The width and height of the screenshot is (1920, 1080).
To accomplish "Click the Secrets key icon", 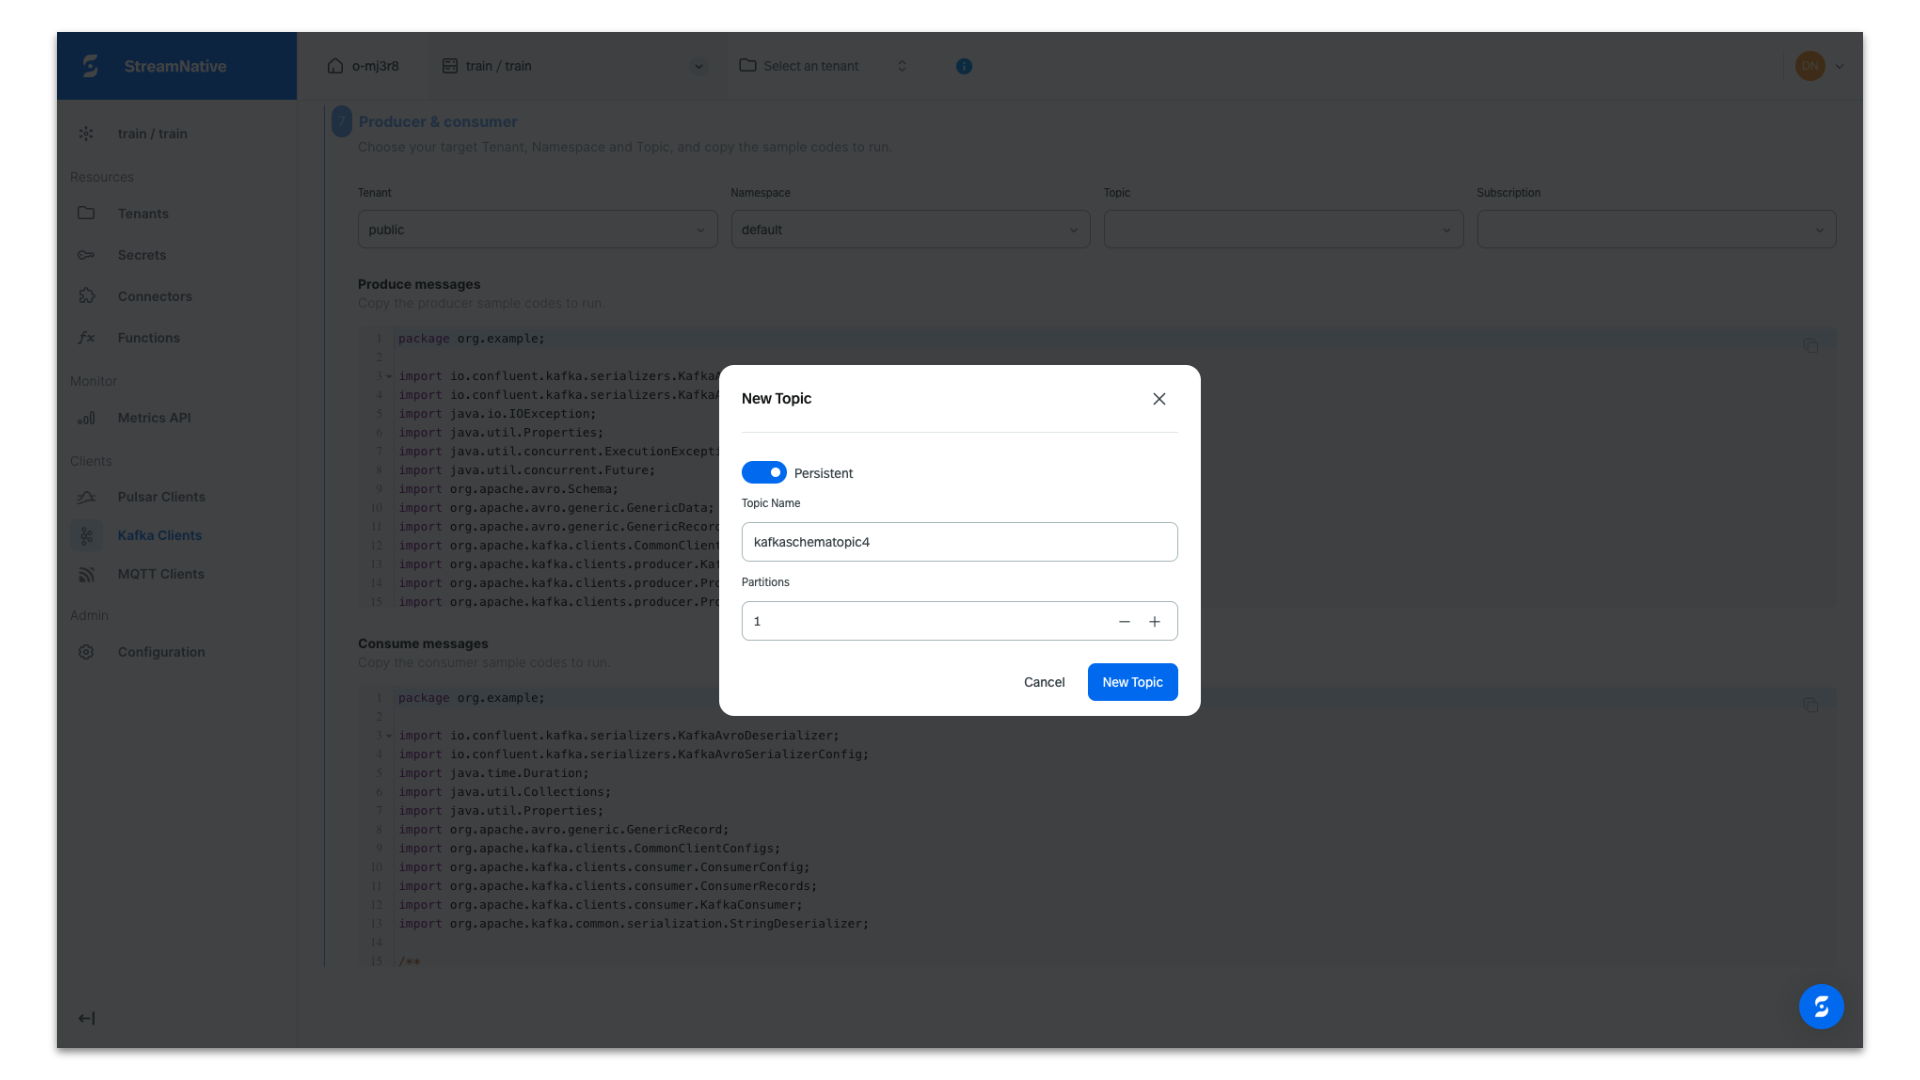I will tap(86, 255).
